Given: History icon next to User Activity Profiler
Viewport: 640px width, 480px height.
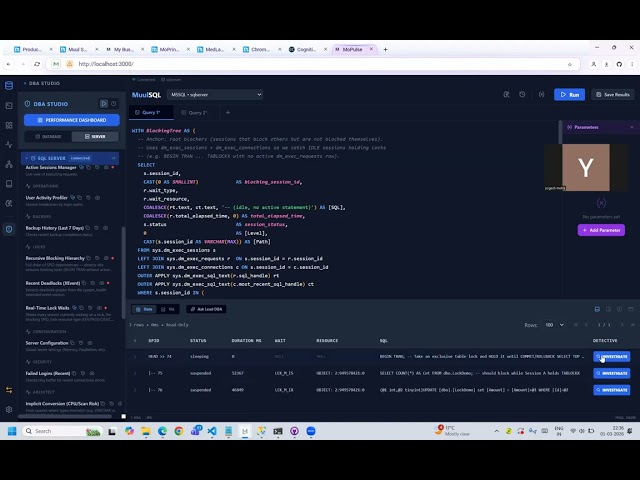Looking at the screenshot, I should [x=89, y=198].
